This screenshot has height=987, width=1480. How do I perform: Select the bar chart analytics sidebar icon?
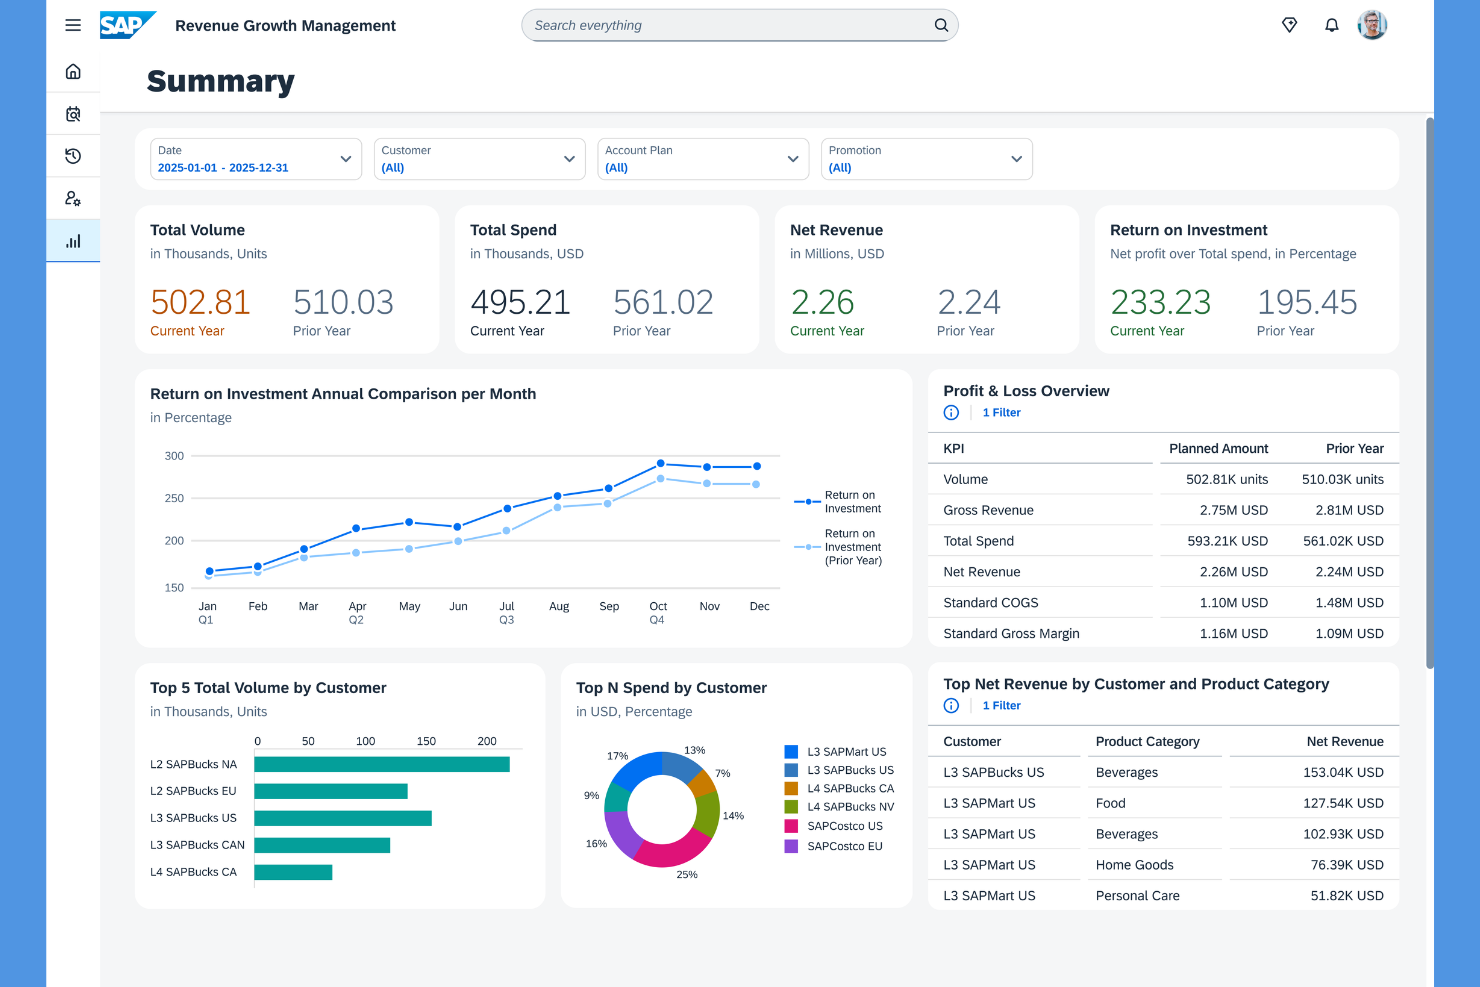[73, 241]
